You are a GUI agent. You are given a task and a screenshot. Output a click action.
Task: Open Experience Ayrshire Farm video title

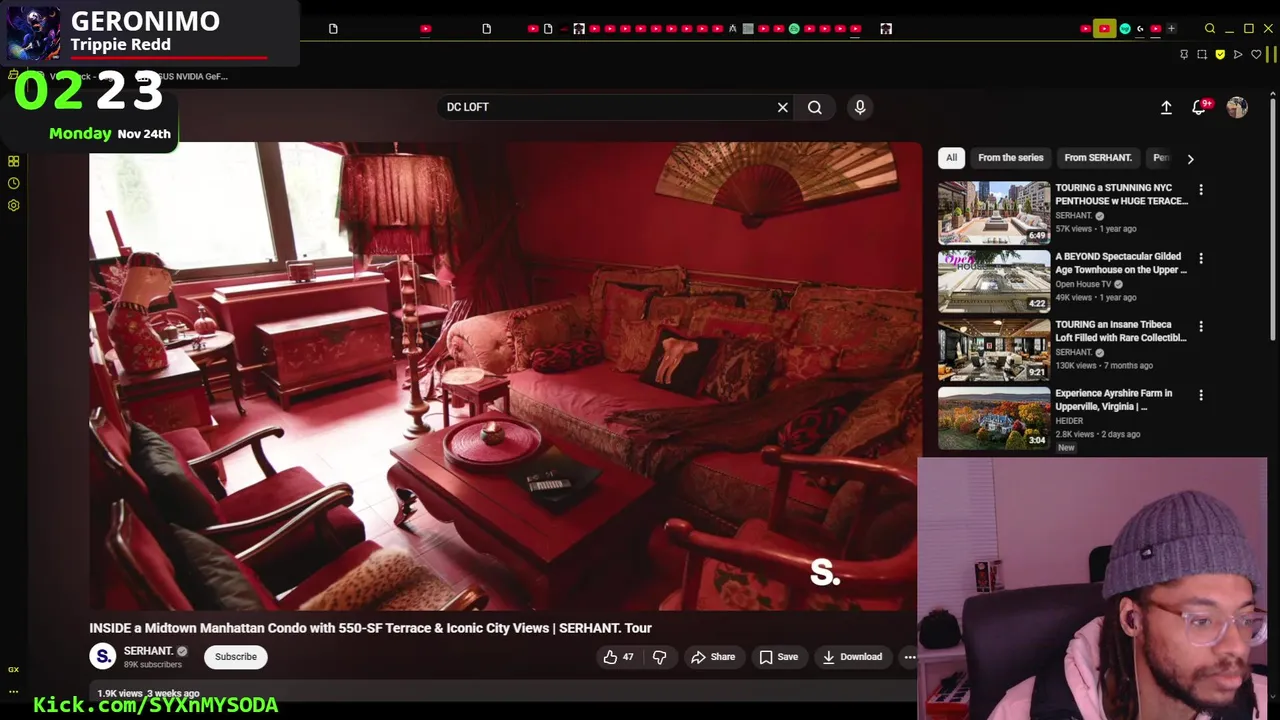click(1114, 400)
